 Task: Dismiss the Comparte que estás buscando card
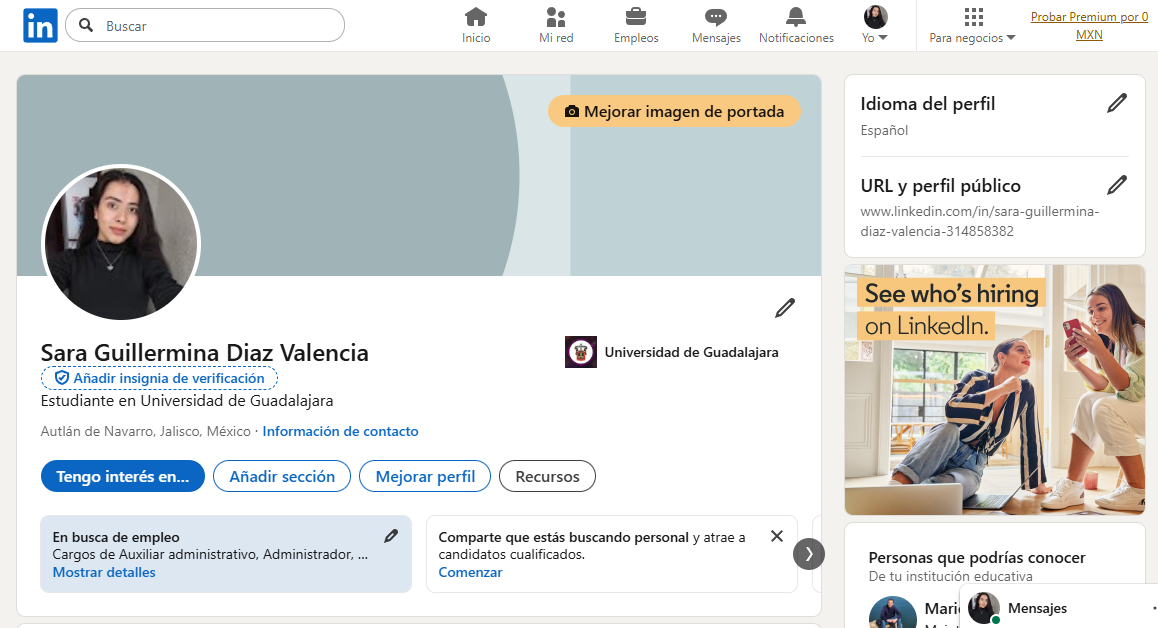tap(777, 536)
